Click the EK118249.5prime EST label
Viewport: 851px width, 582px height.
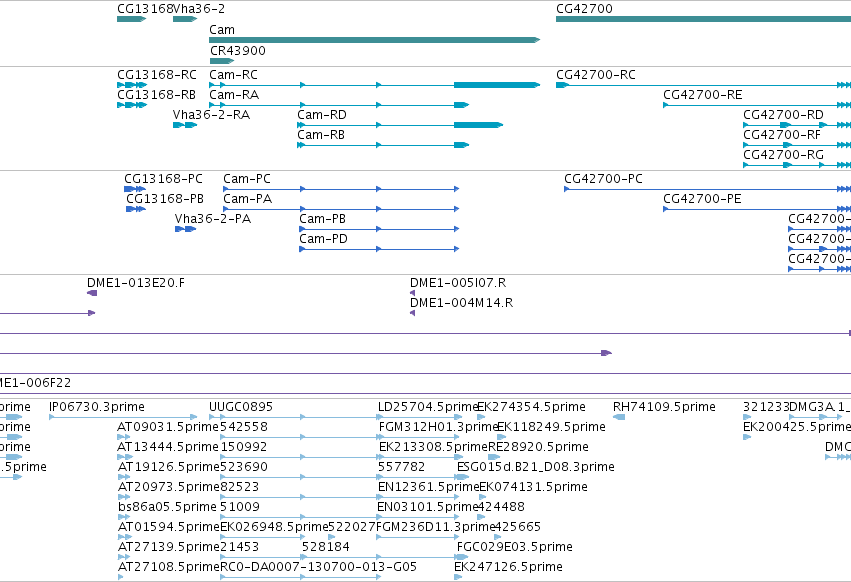(x=551, y=427)
